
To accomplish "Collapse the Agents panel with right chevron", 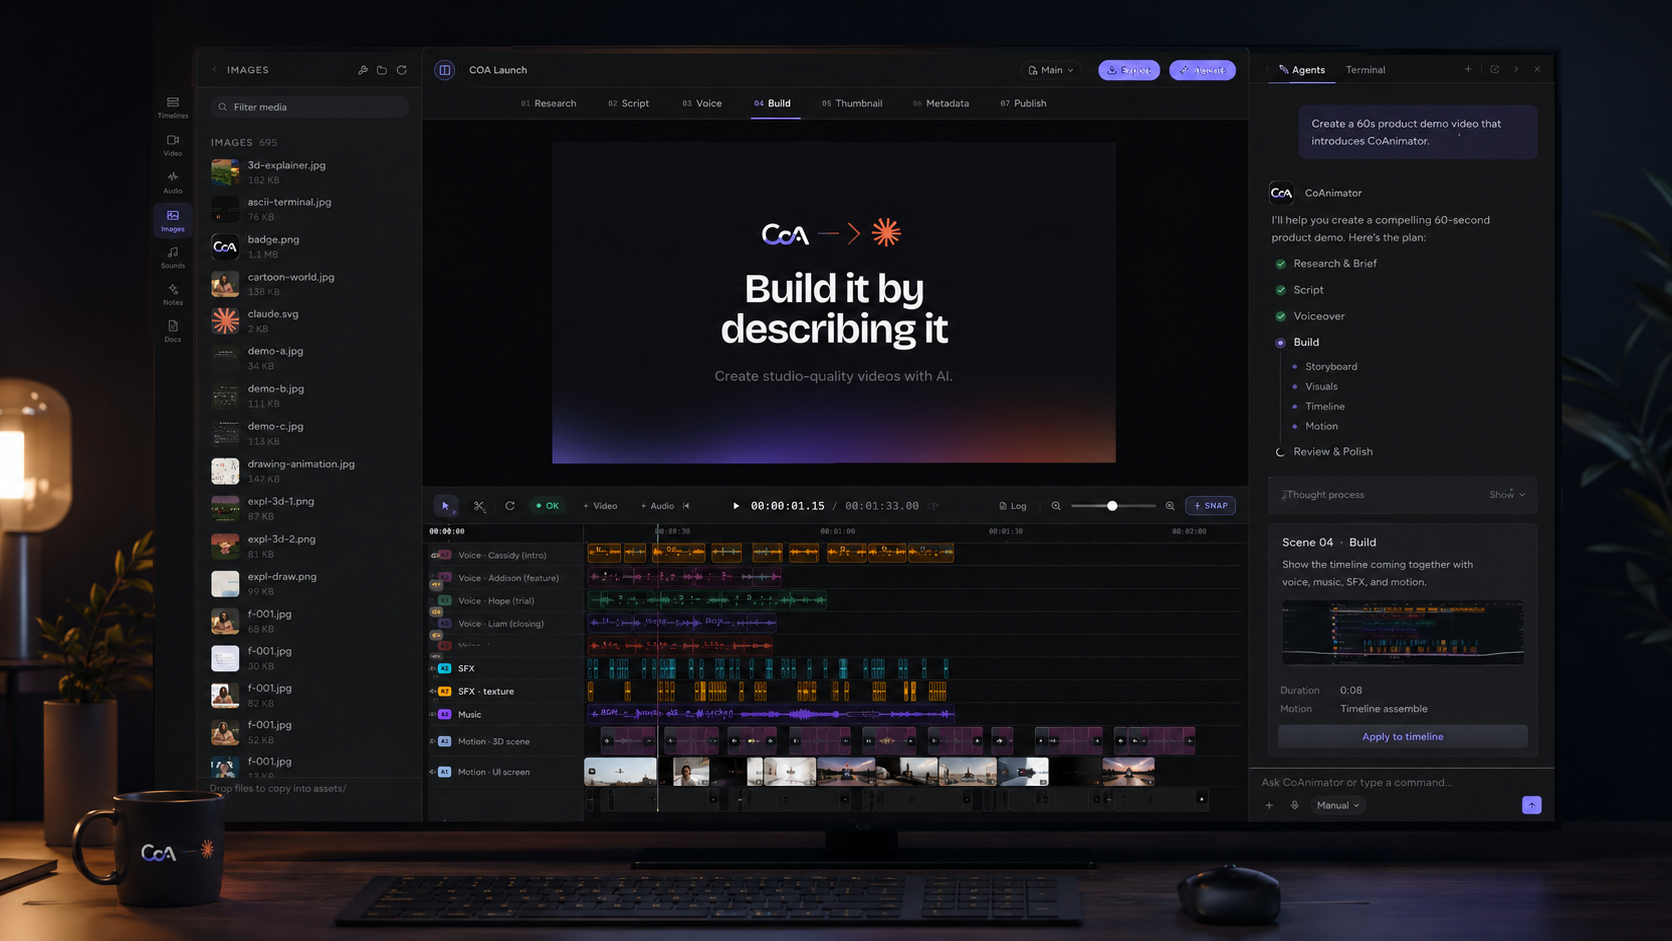I will 1516,70.
